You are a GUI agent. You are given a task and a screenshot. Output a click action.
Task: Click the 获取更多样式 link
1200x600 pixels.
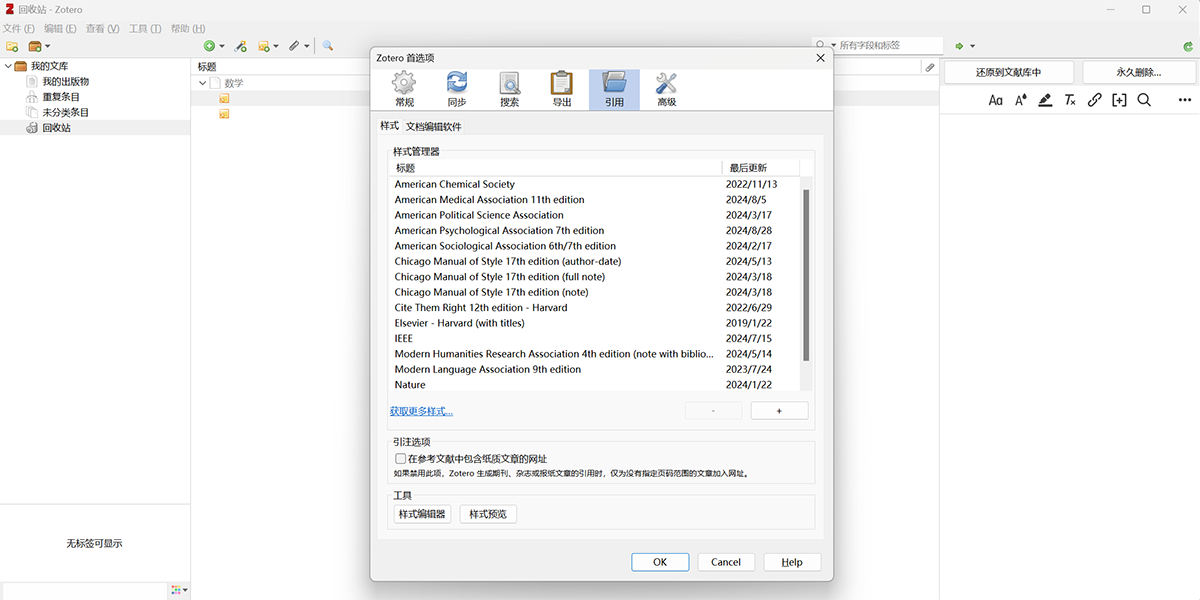point(420,411)
